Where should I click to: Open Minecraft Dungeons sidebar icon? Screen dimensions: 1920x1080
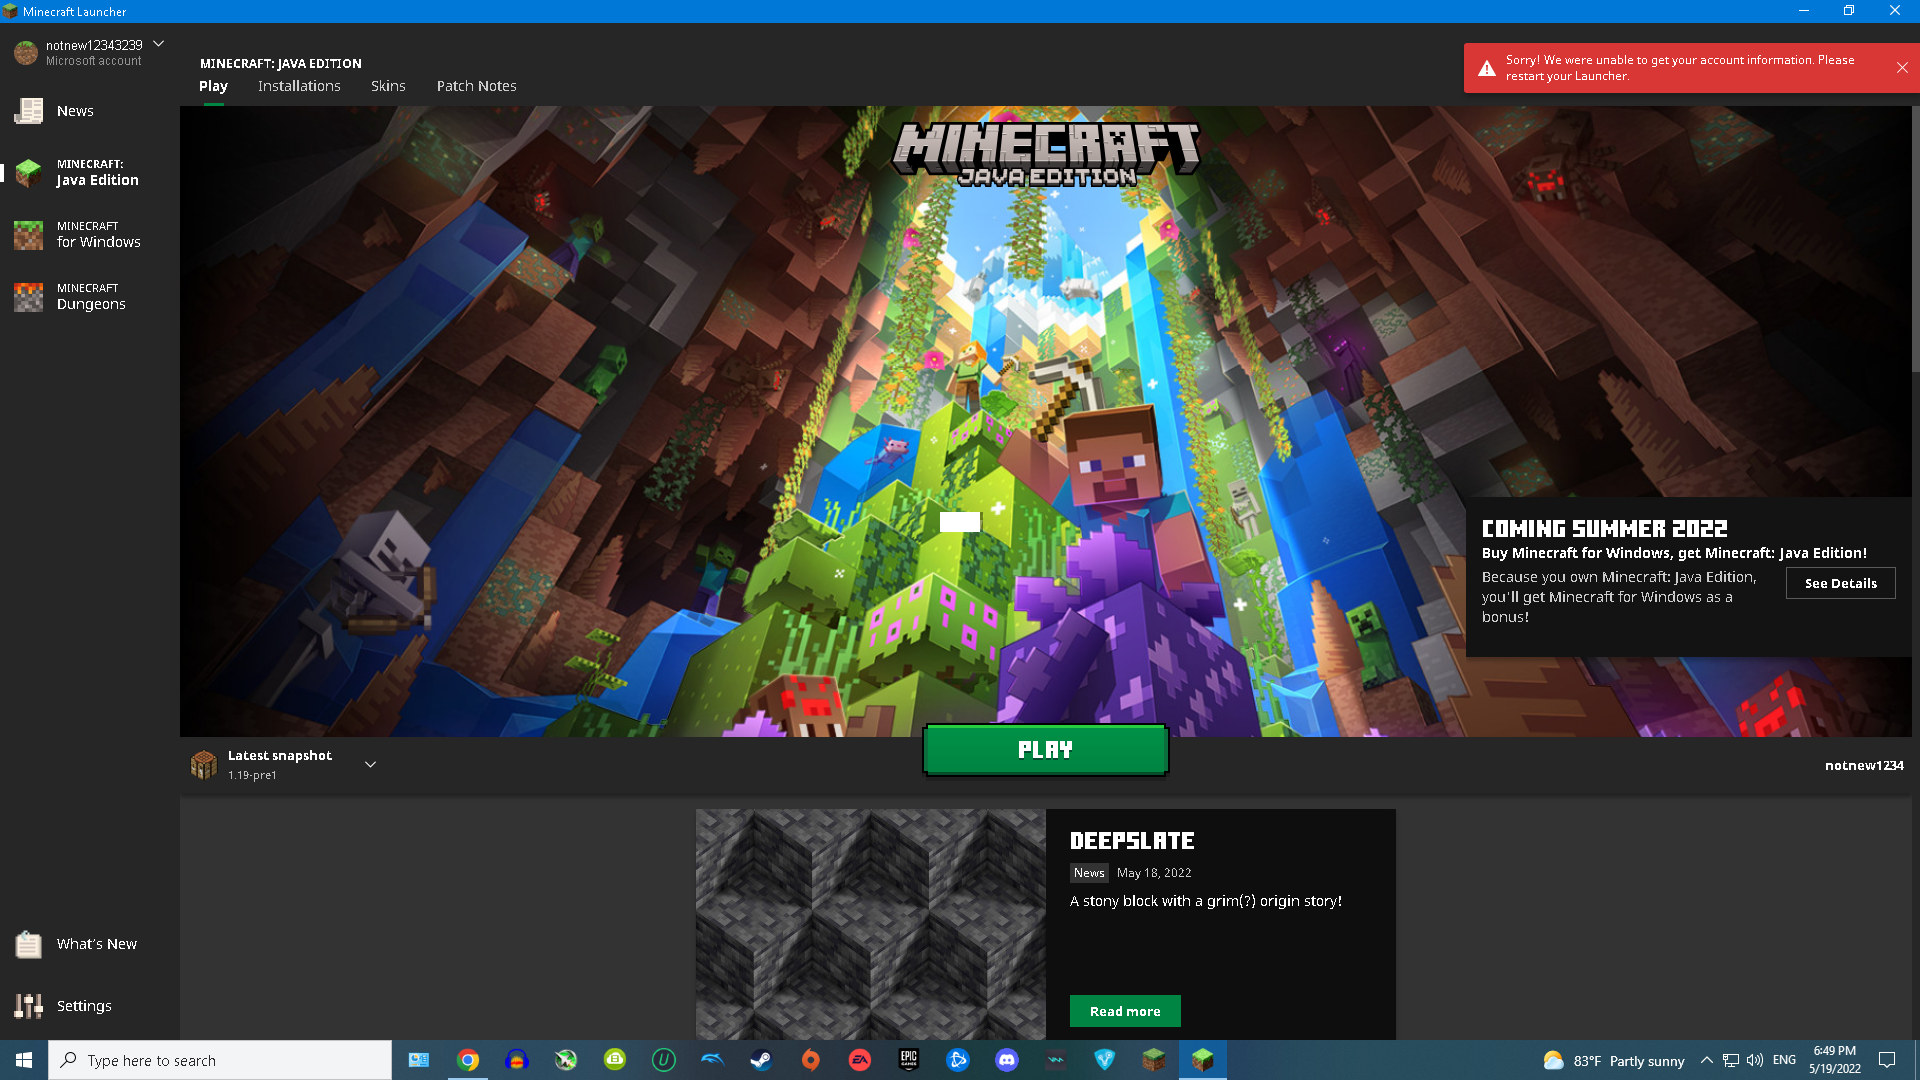coord(29,297)
